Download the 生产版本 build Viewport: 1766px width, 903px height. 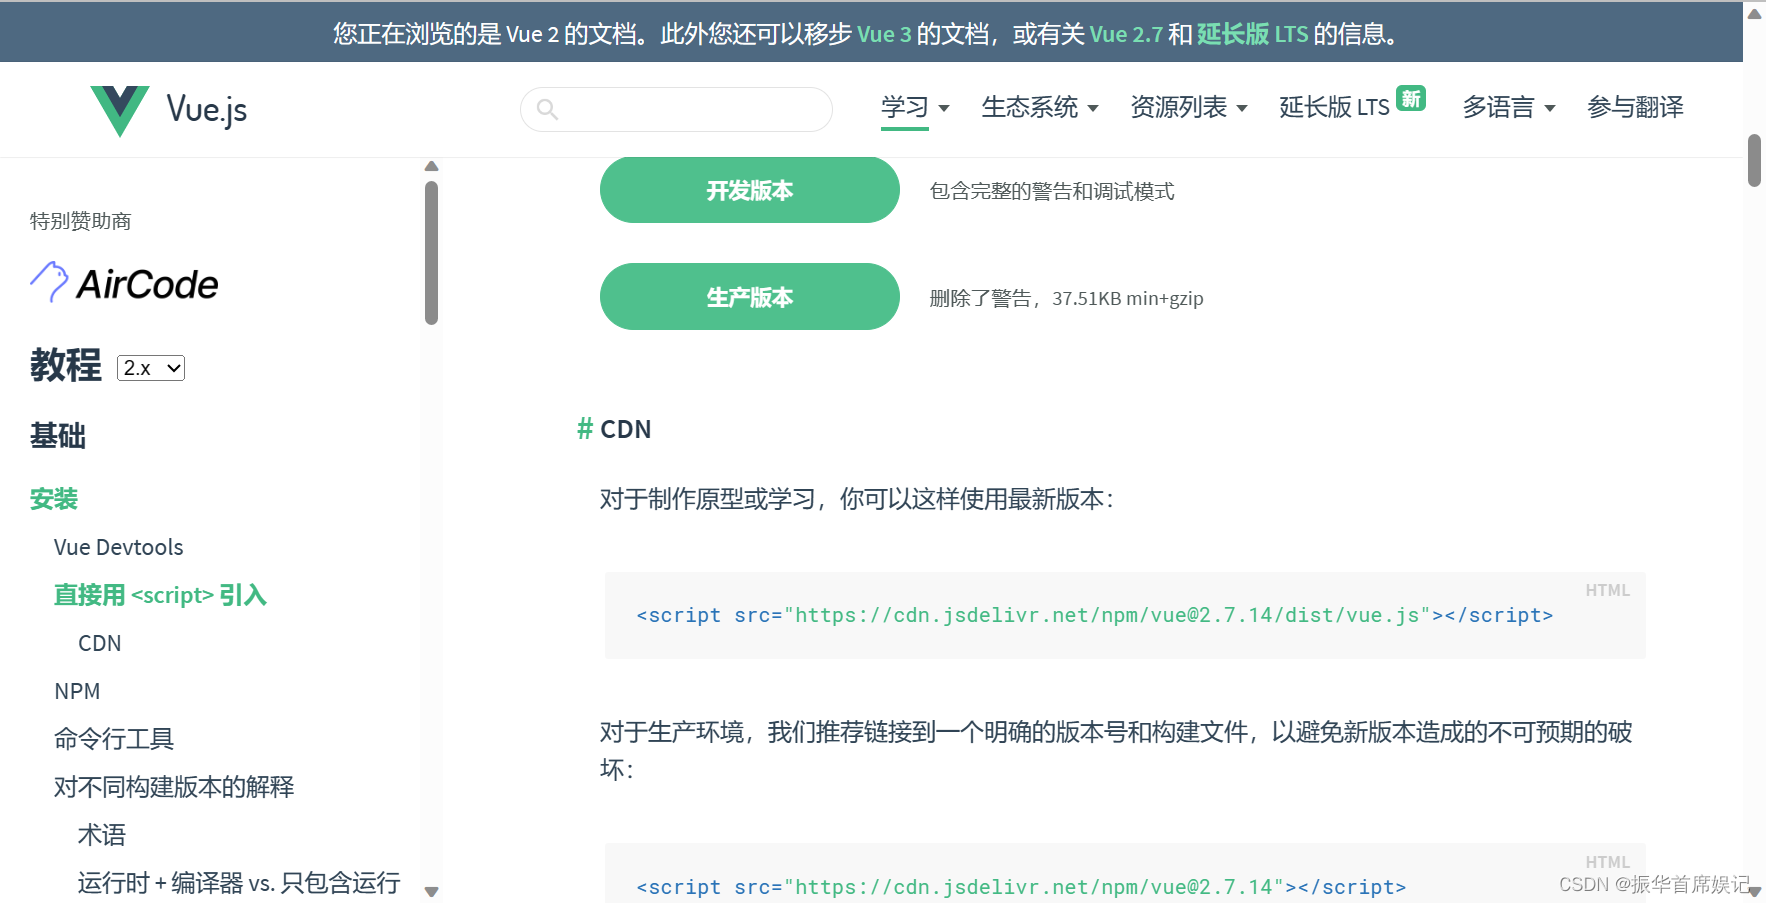pos(750,297)
